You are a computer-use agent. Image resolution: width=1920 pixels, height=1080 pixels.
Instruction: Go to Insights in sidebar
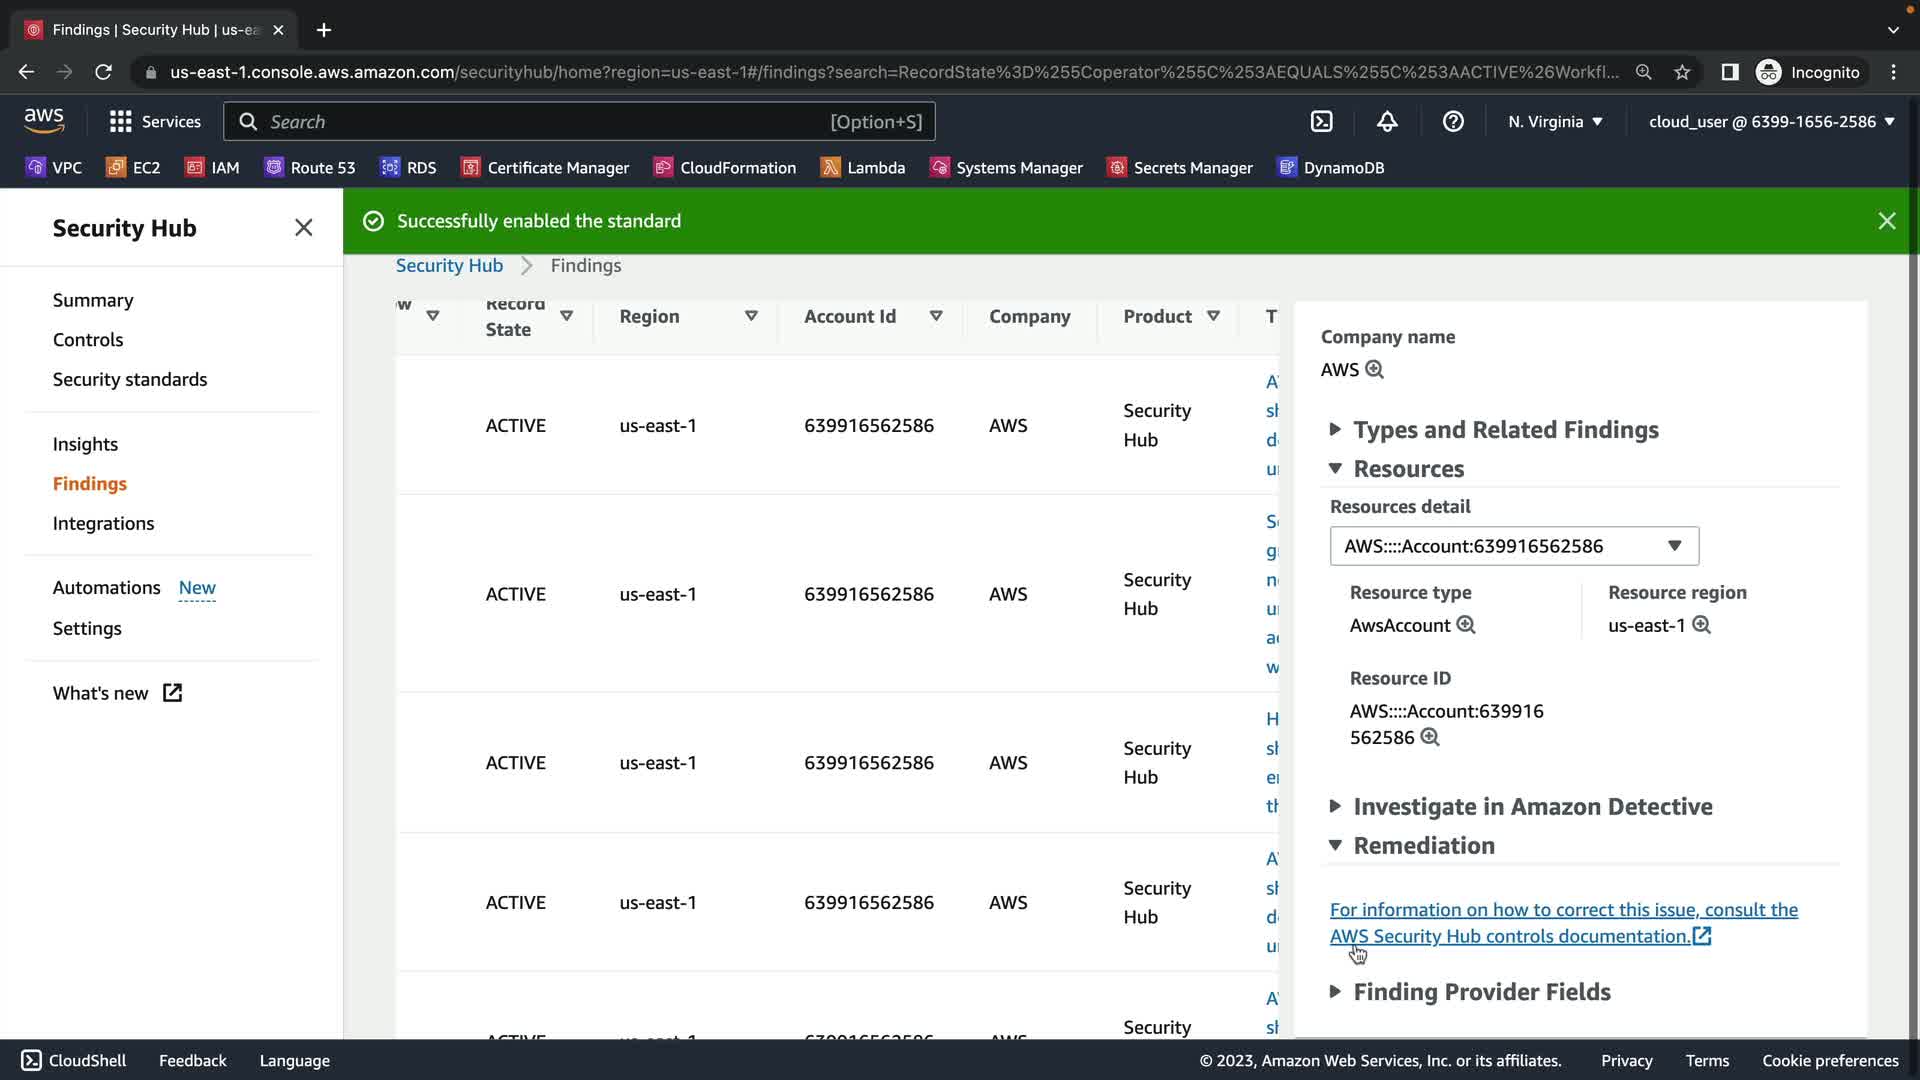coord(85,444)
